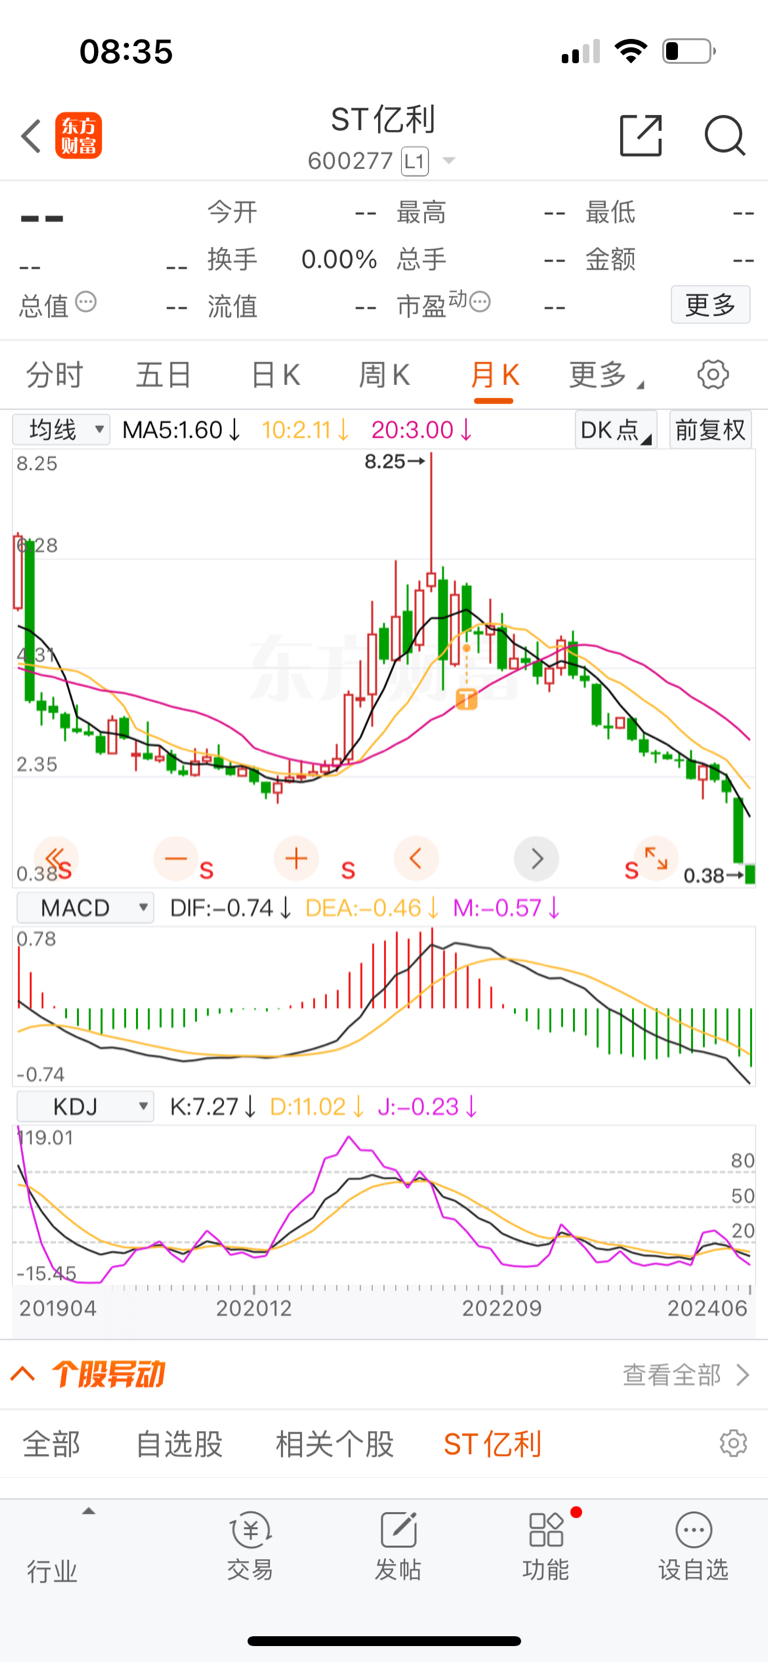
Task: Open the KDJ indicator dropdown
Action: click(85, 1107)
